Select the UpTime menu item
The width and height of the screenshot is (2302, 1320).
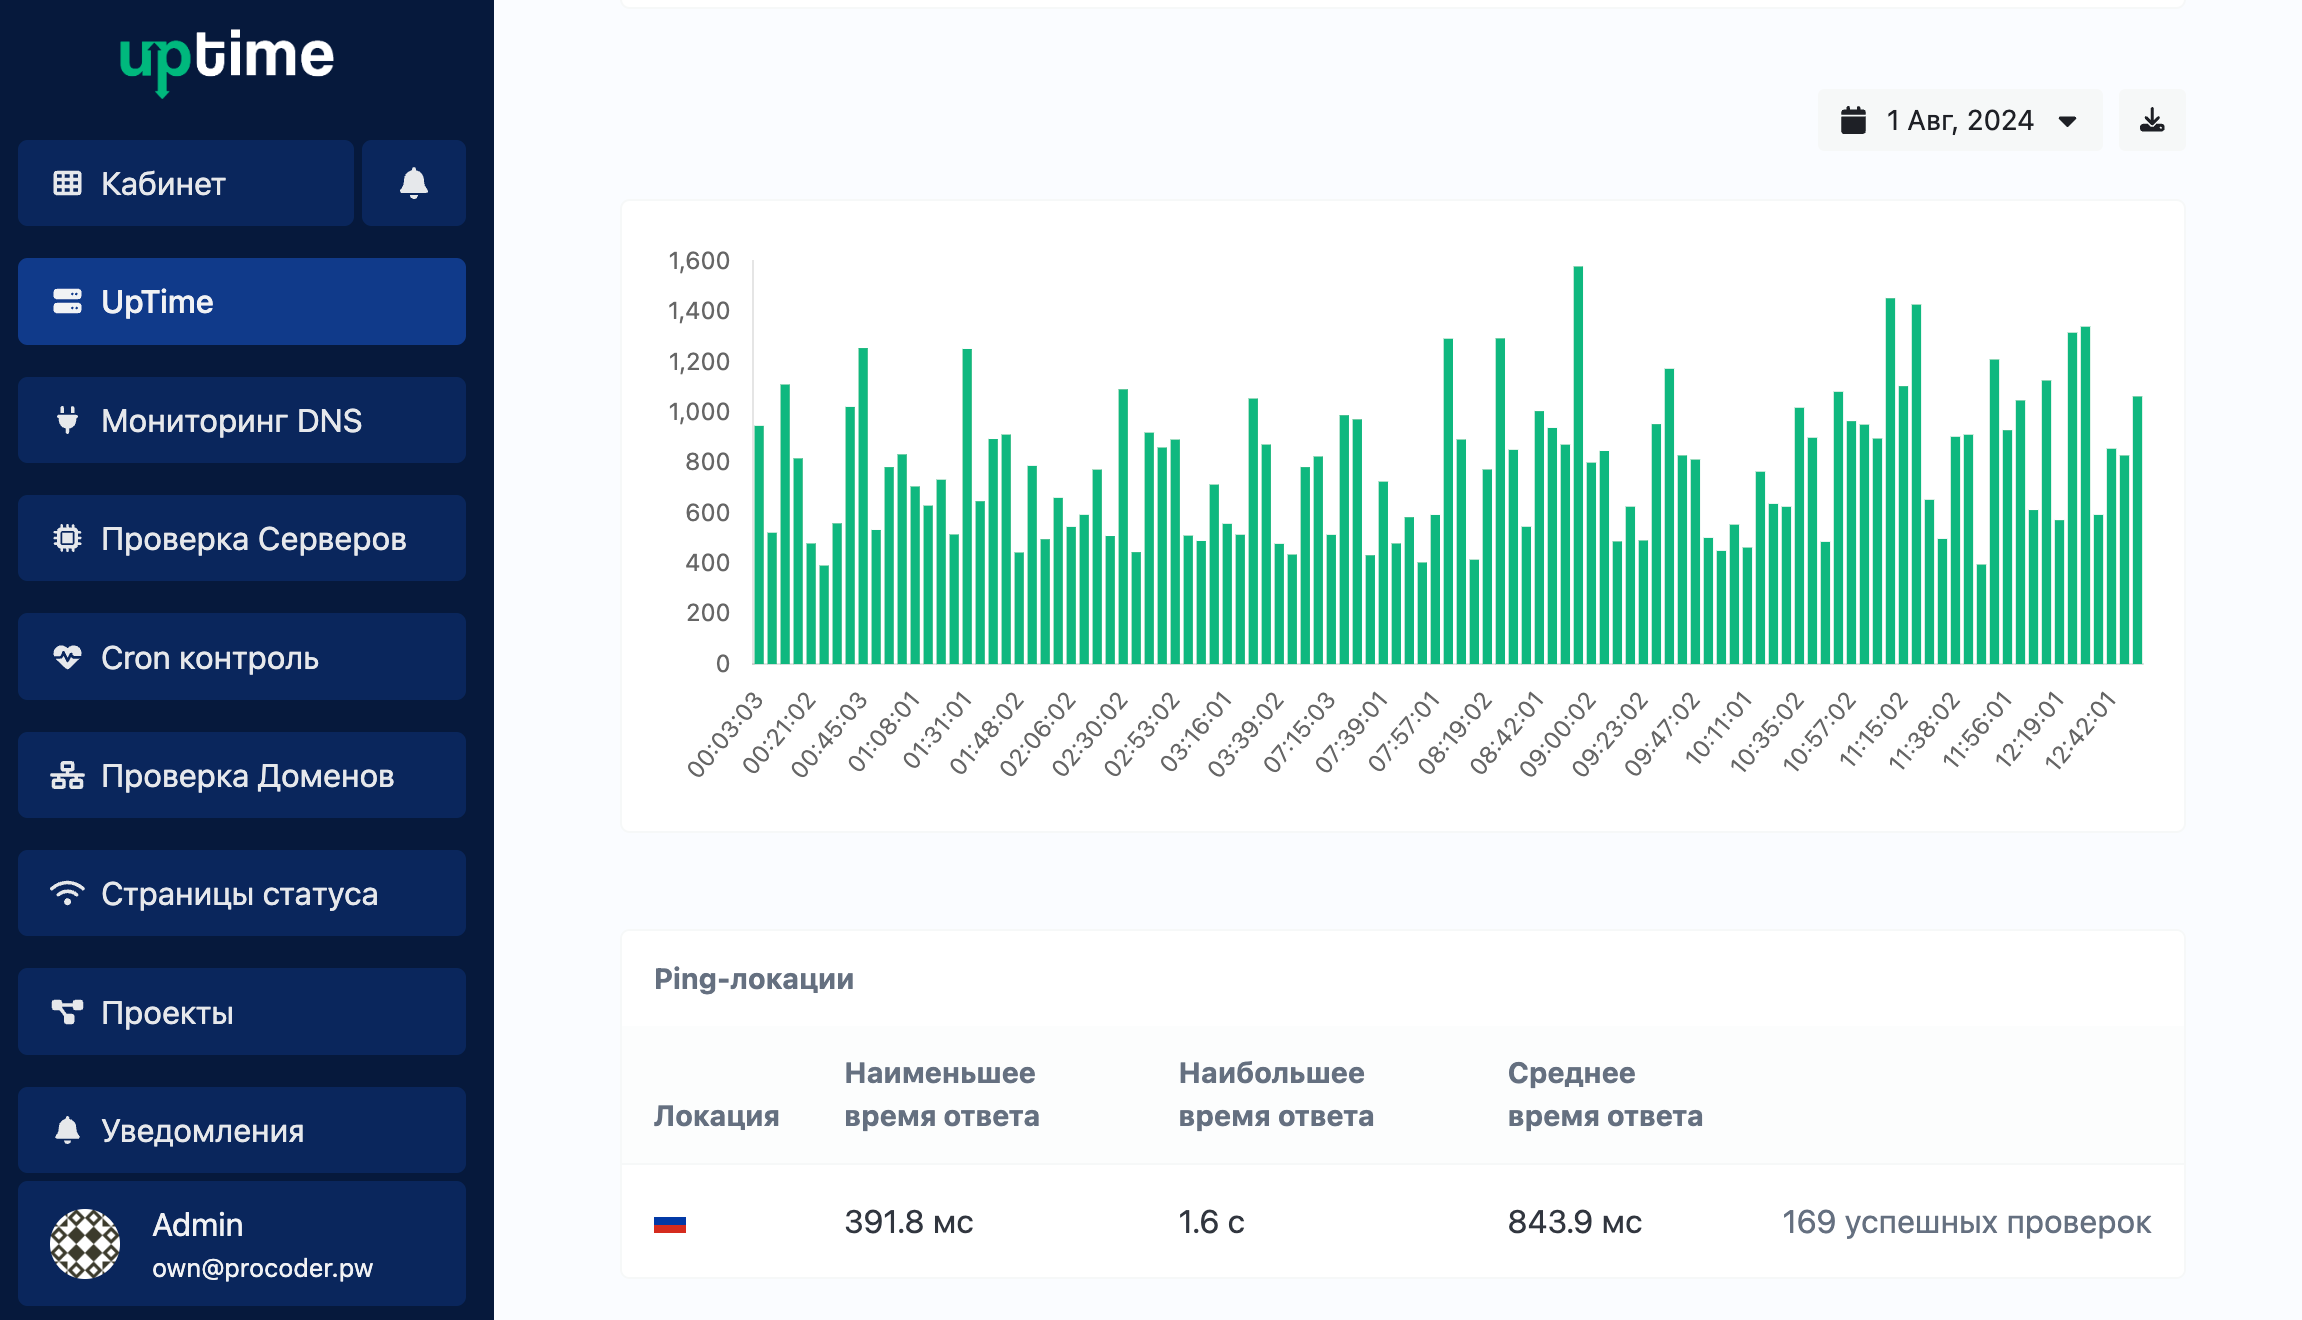tap(242, 302)
